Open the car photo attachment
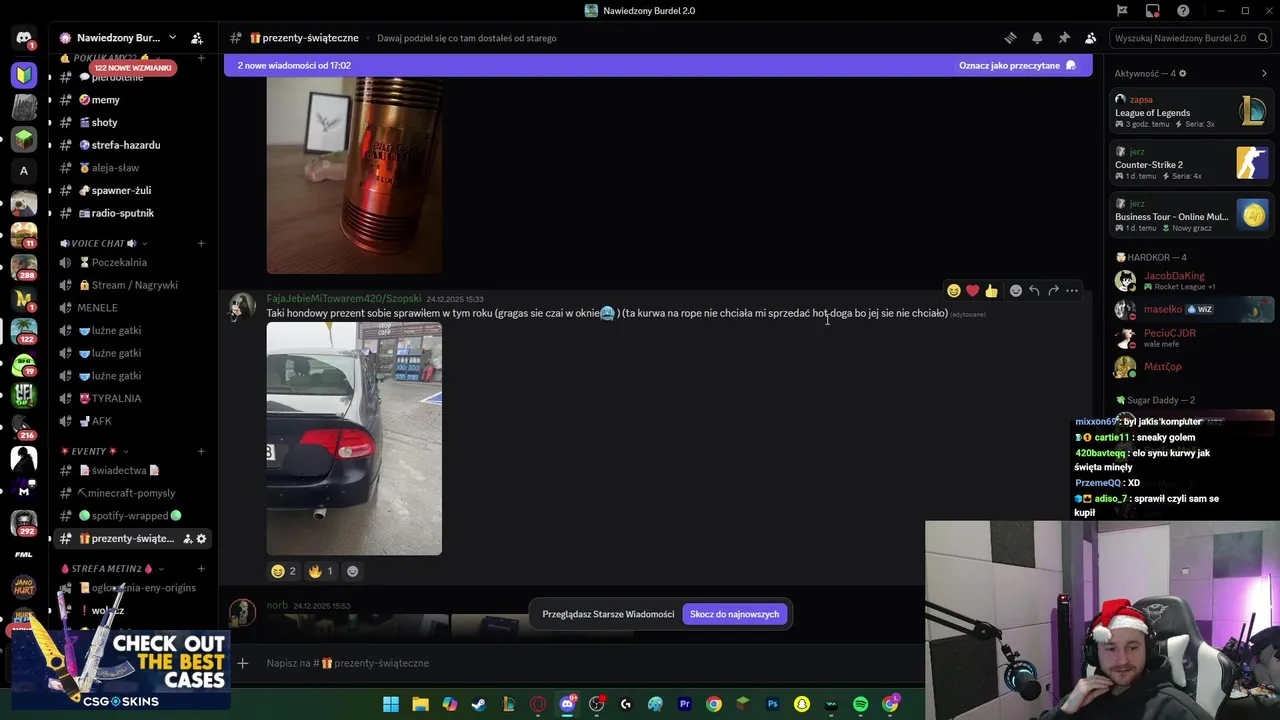The height and width of the screenshot is (720, 1280). tap(354, 438)
